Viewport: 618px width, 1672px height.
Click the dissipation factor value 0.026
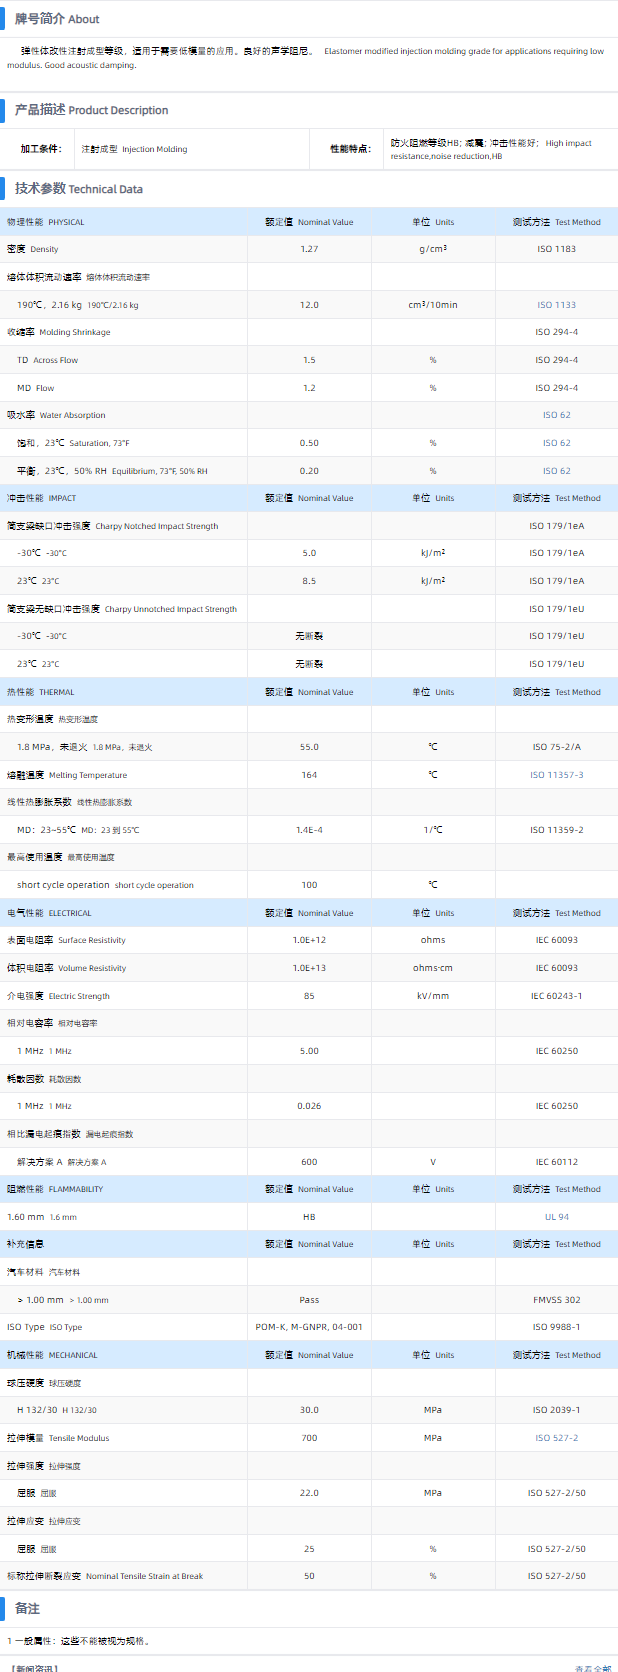point(309,1106)
